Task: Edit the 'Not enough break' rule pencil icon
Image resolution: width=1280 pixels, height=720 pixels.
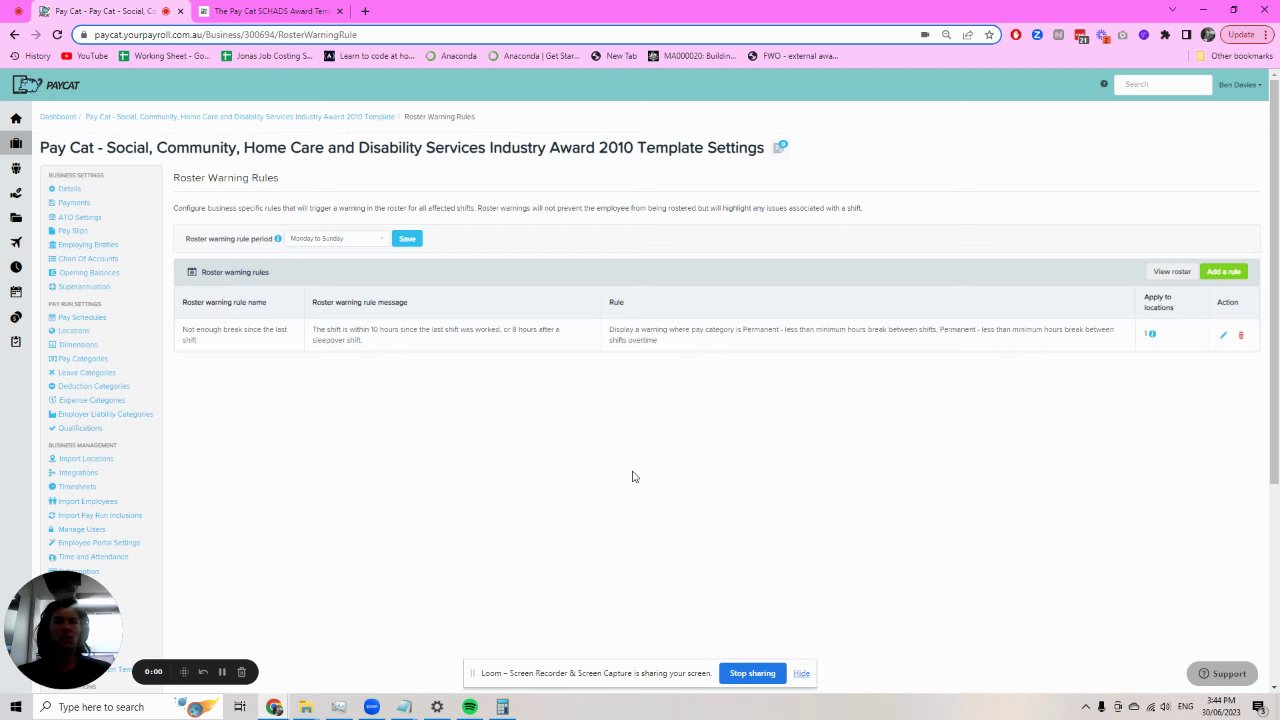Action: [1223, 335]
